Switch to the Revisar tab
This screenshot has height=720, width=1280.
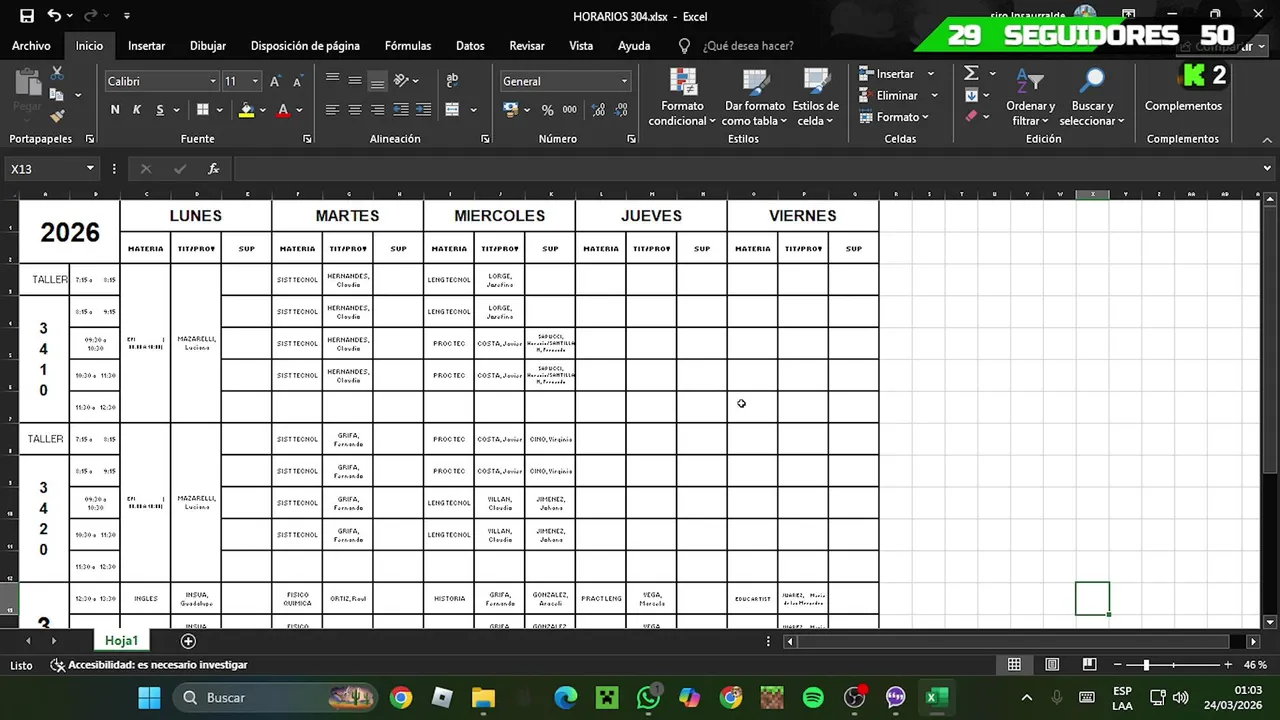click(527, 46)
